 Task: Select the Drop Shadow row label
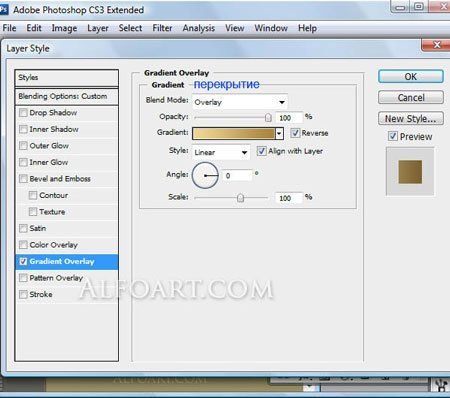point(53,113)
